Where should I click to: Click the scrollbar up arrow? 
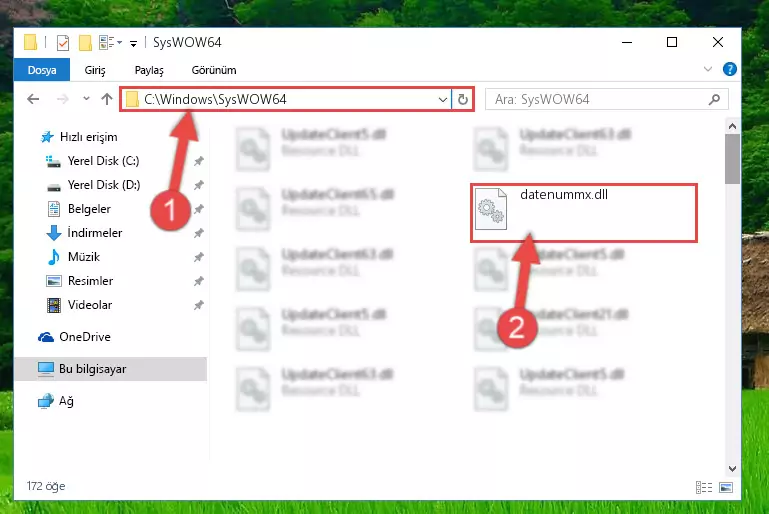732,127
